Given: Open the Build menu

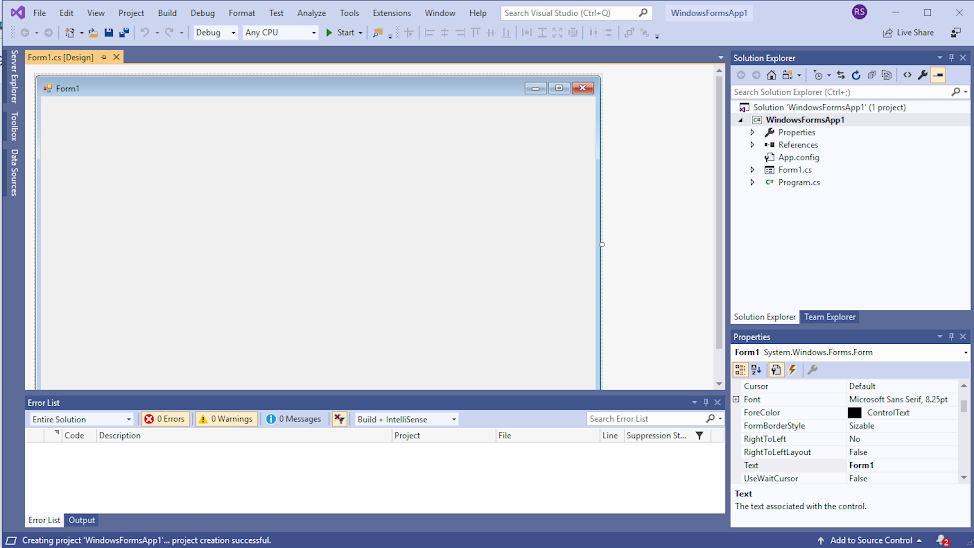Looking at the screenshot, I should (x=167, y=13).
